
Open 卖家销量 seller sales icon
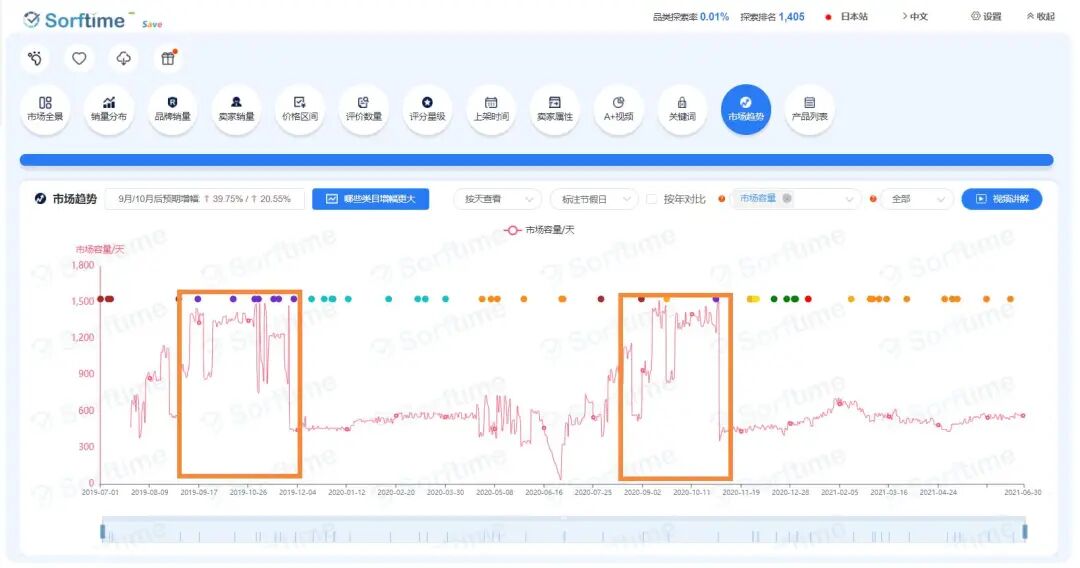[236, 109]
